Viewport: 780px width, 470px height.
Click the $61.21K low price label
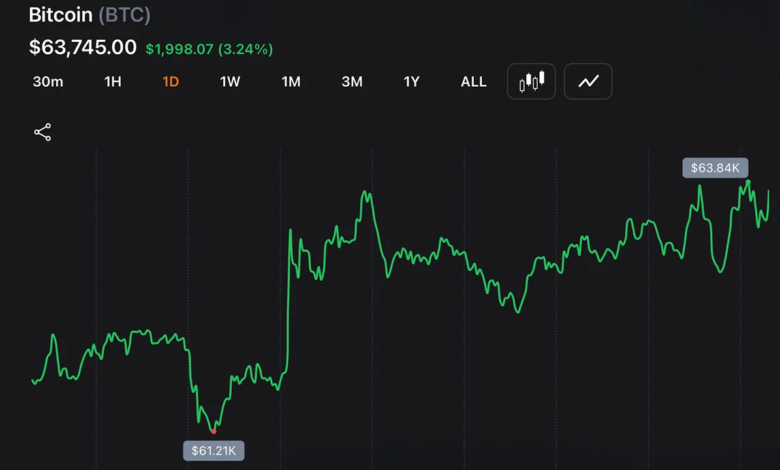pos(214,451)
